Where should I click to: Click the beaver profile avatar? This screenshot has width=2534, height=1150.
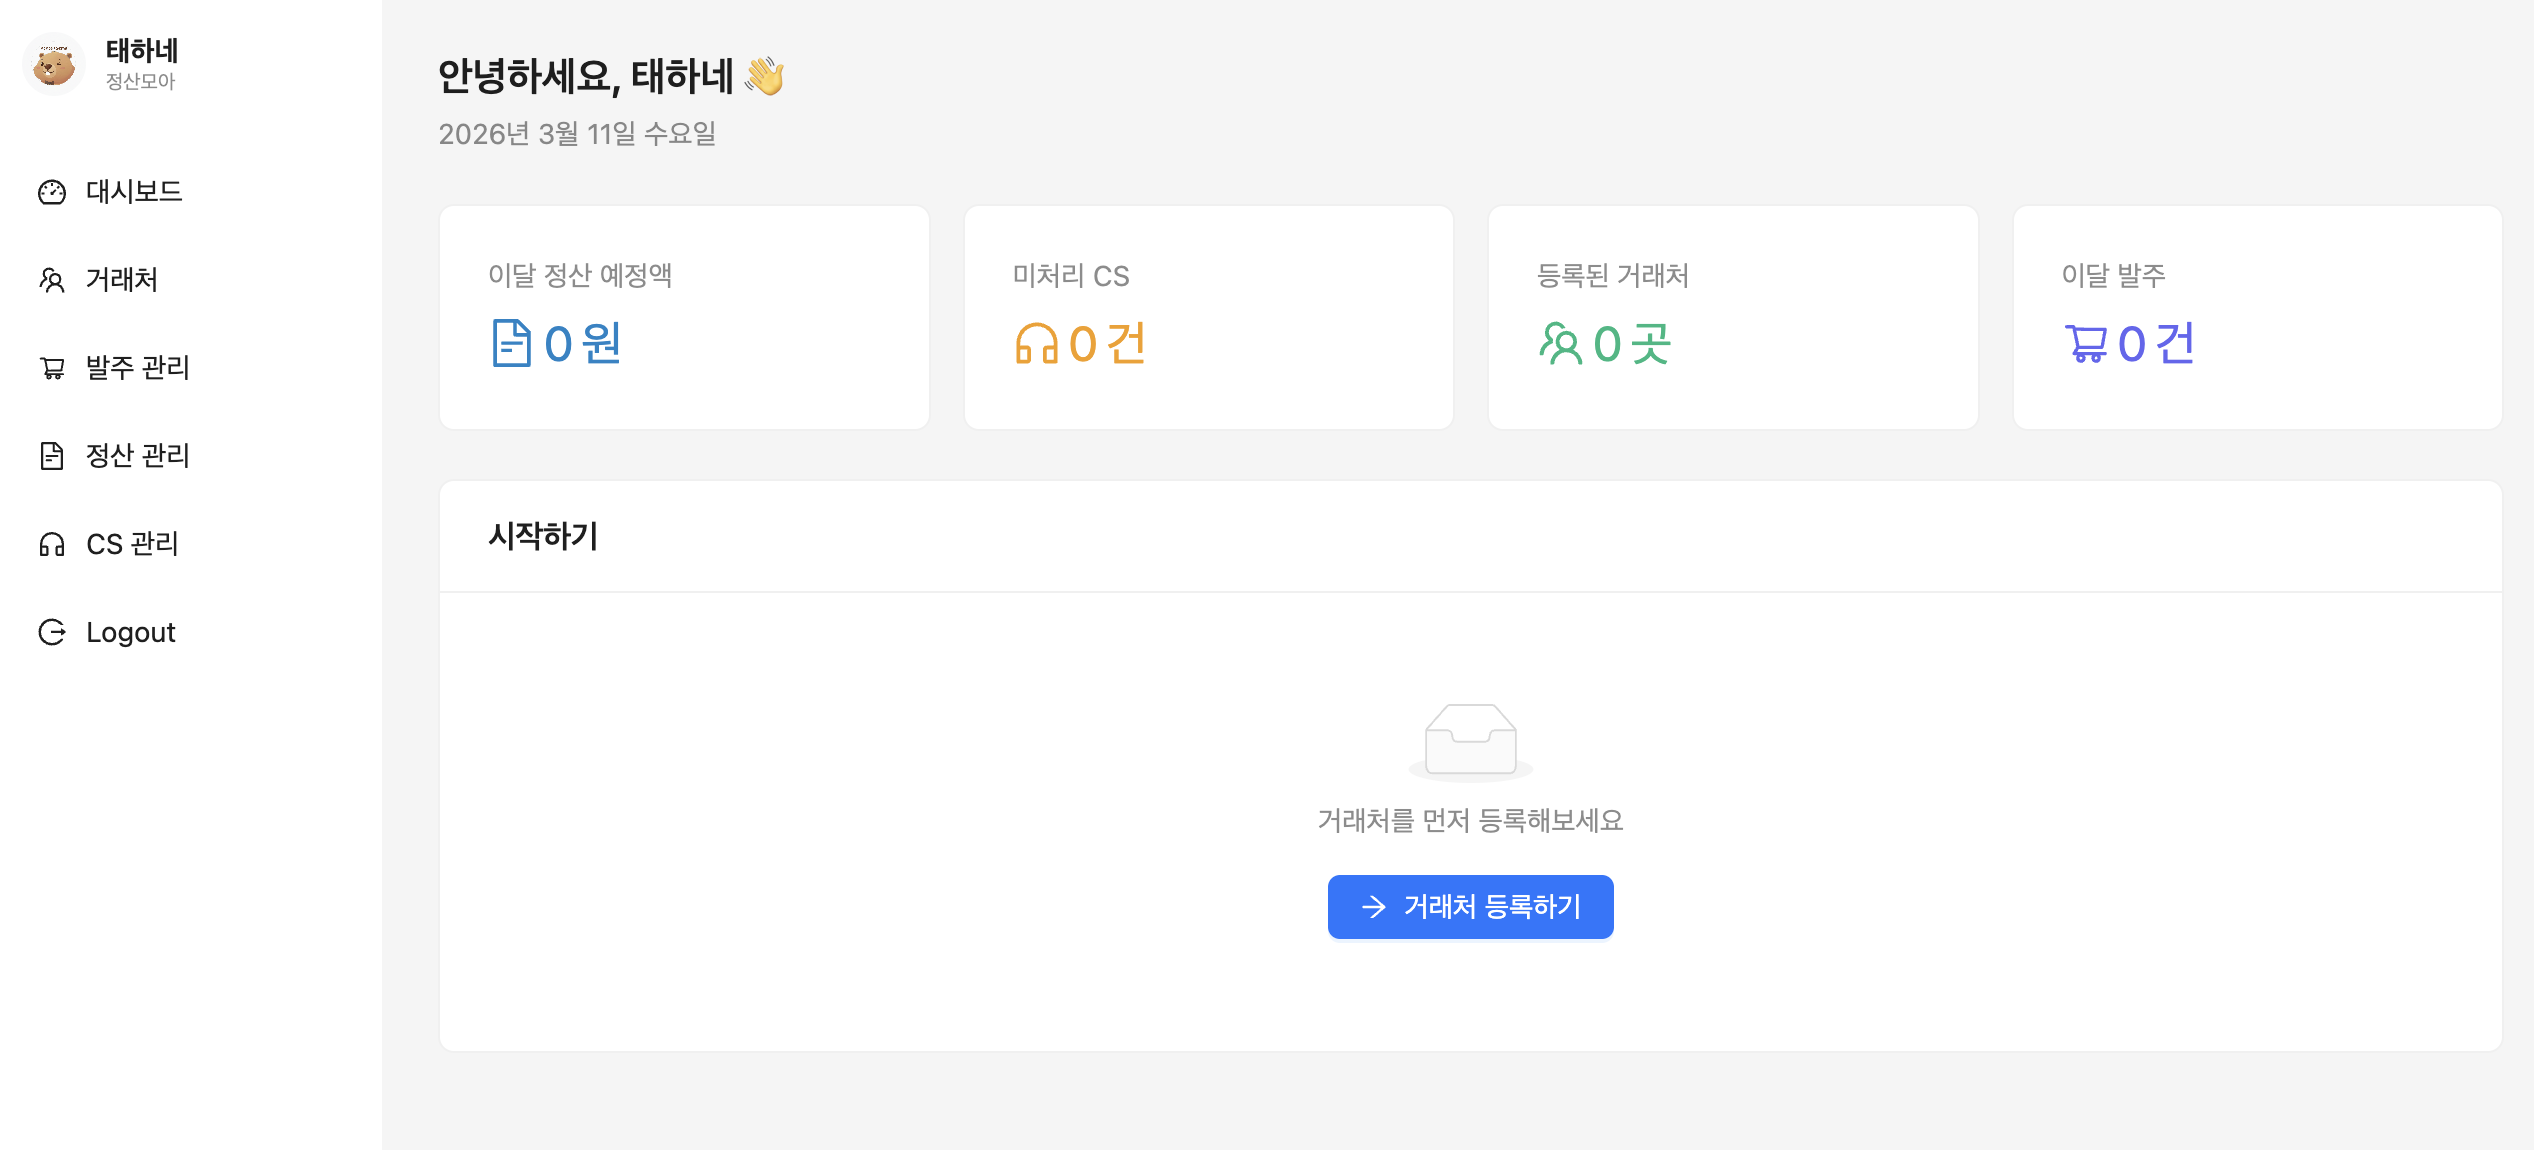pos(54,64)
